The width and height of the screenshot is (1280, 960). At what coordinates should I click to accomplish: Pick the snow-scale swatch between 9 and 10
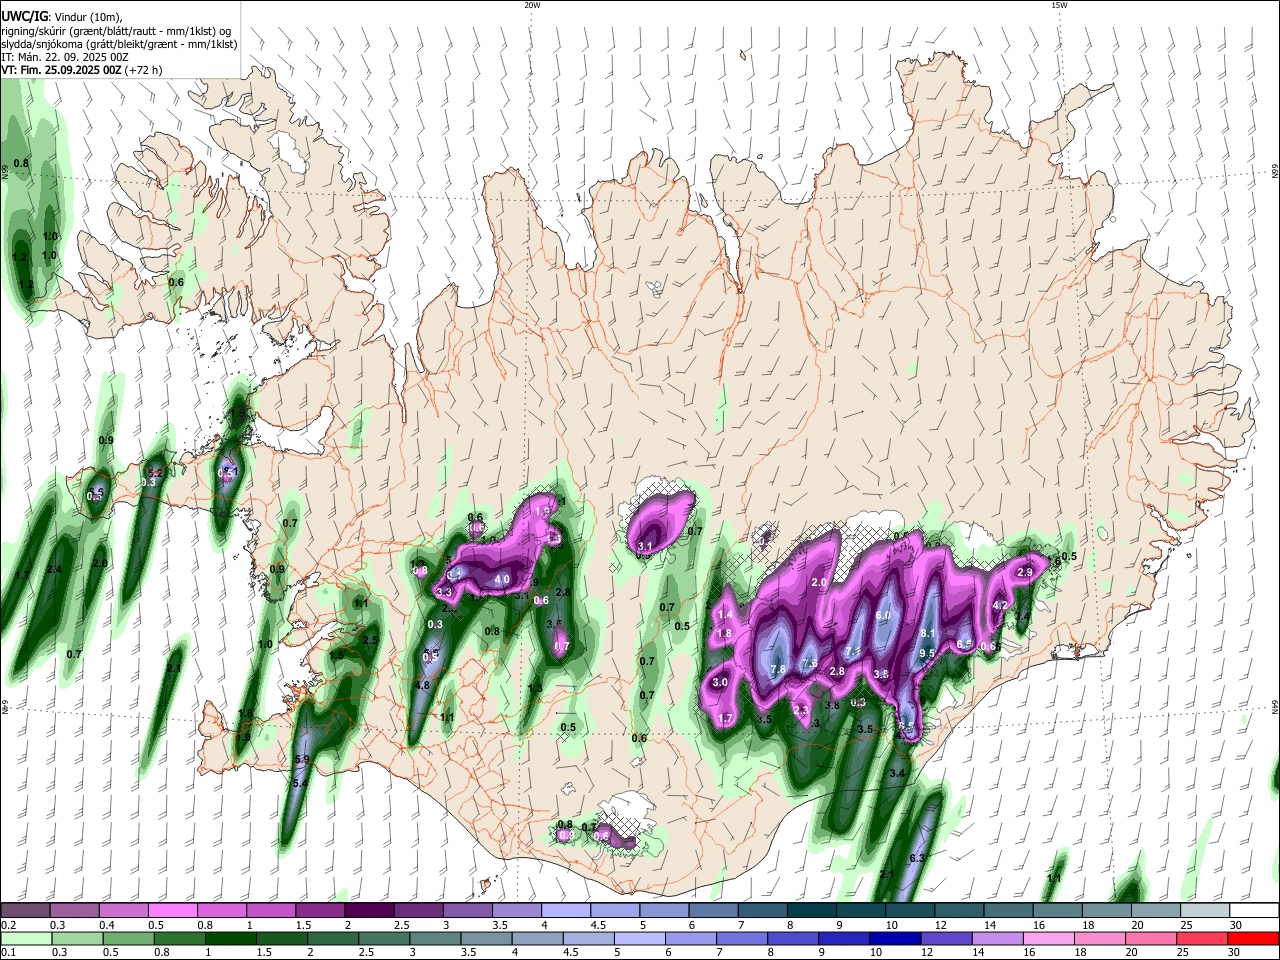coord(859,911)
